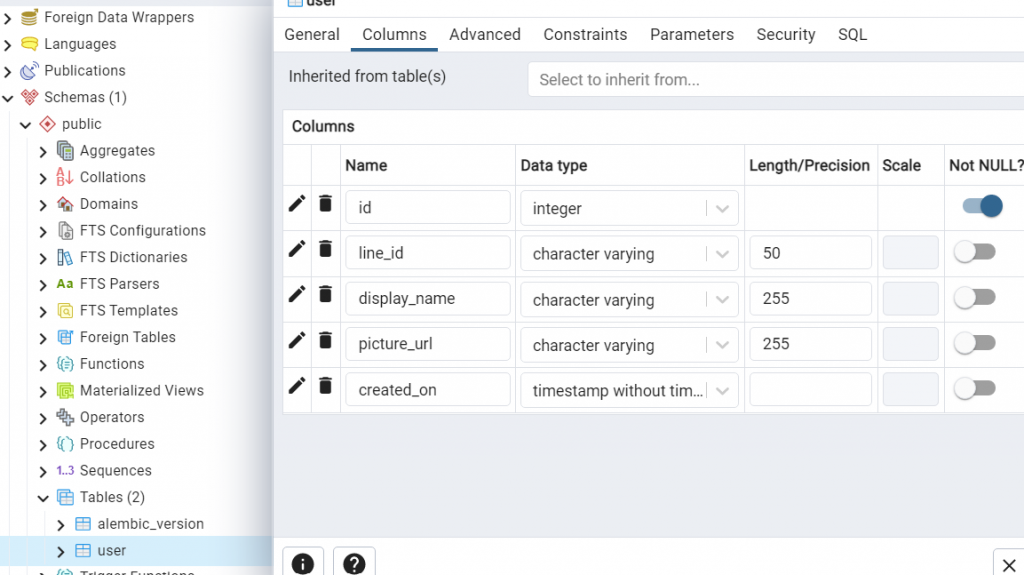Open the SQL tab
Screen dimensions: 1024x575
[852, 35]
